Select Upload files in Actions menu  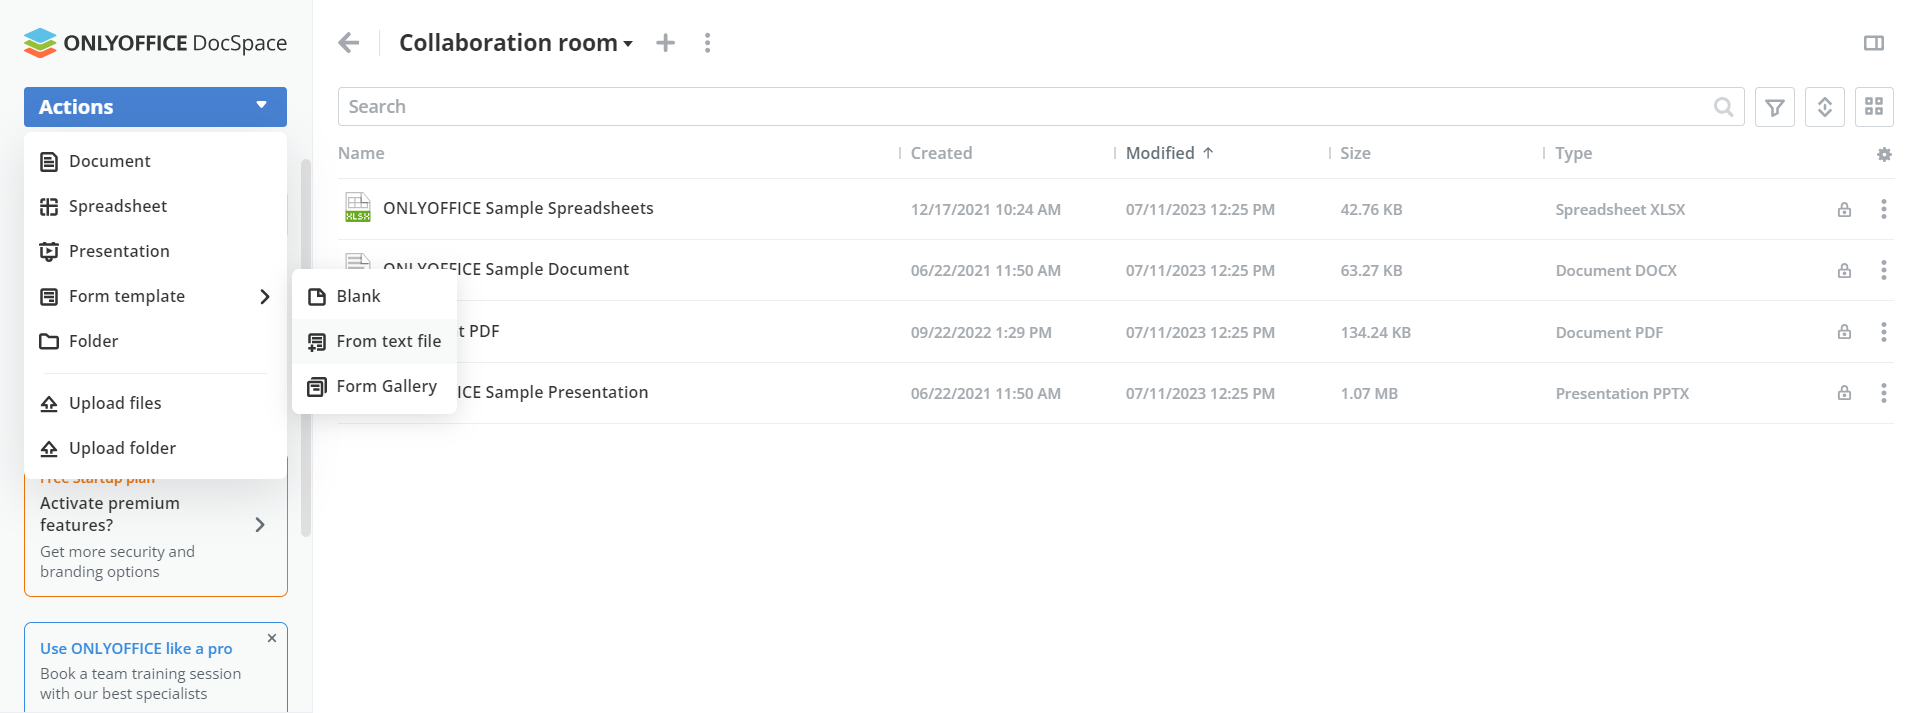[x=115, y=403]
